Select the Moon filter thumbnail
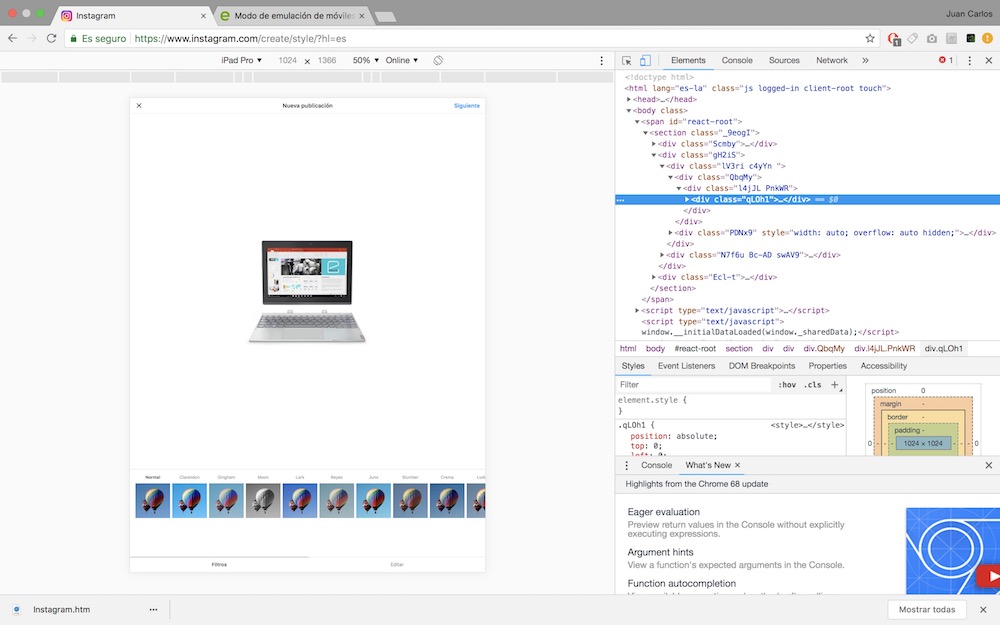 (263, 500)
